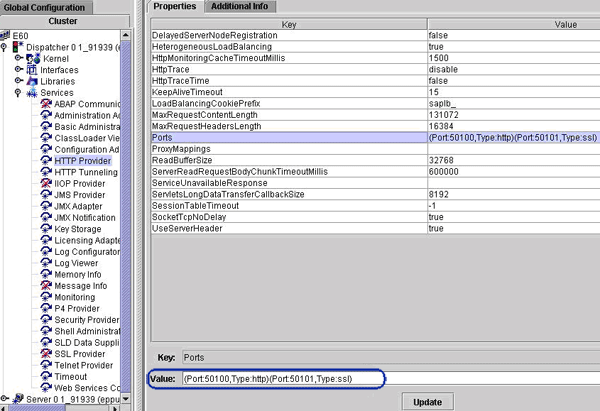Click the Kernel icon in the tree

point(33,59)
